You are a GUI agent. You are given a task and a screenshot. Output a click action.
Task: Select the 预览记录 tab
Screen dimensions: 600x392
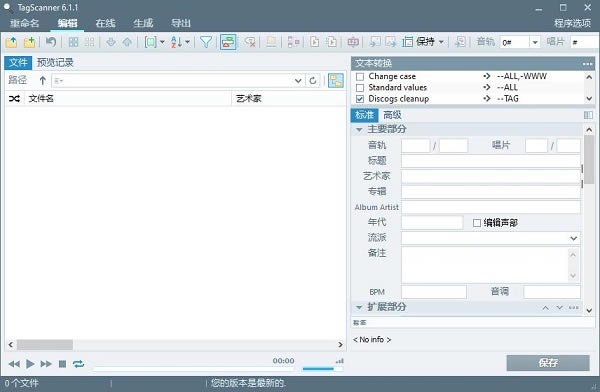coord(55,63)
